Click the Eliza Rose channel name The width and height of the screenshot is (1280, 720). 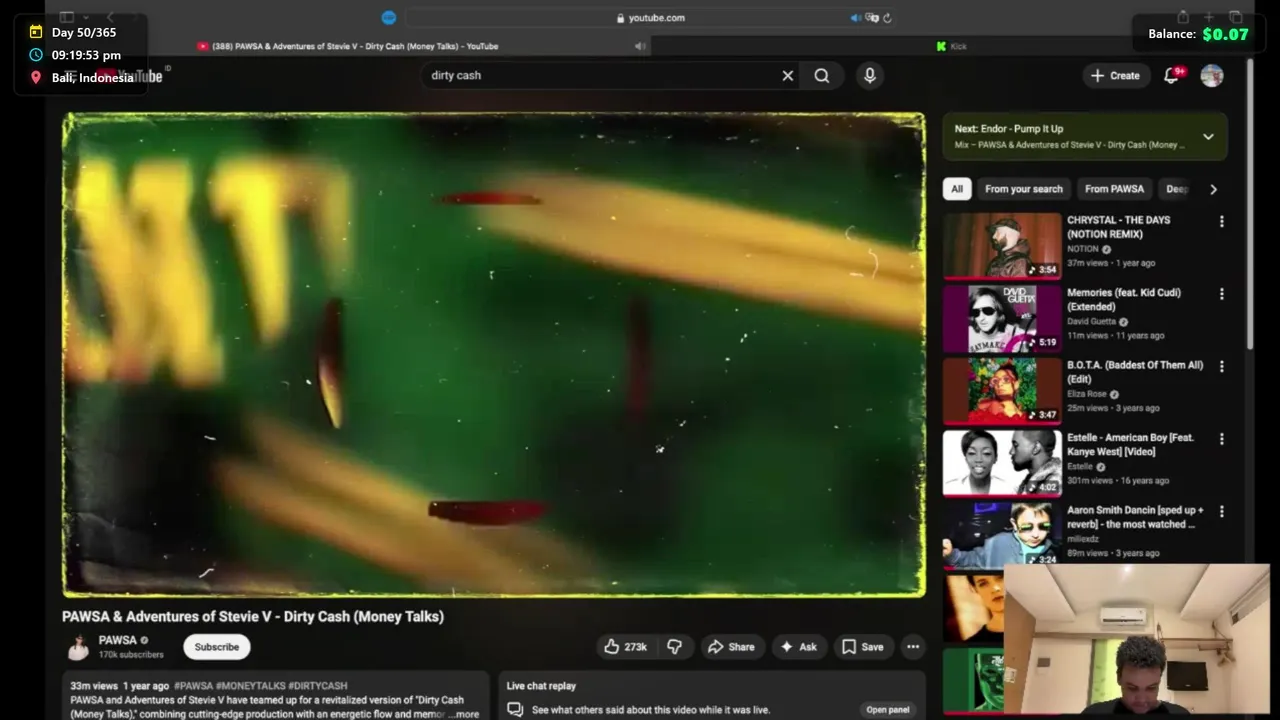[x=1086, y=394]
